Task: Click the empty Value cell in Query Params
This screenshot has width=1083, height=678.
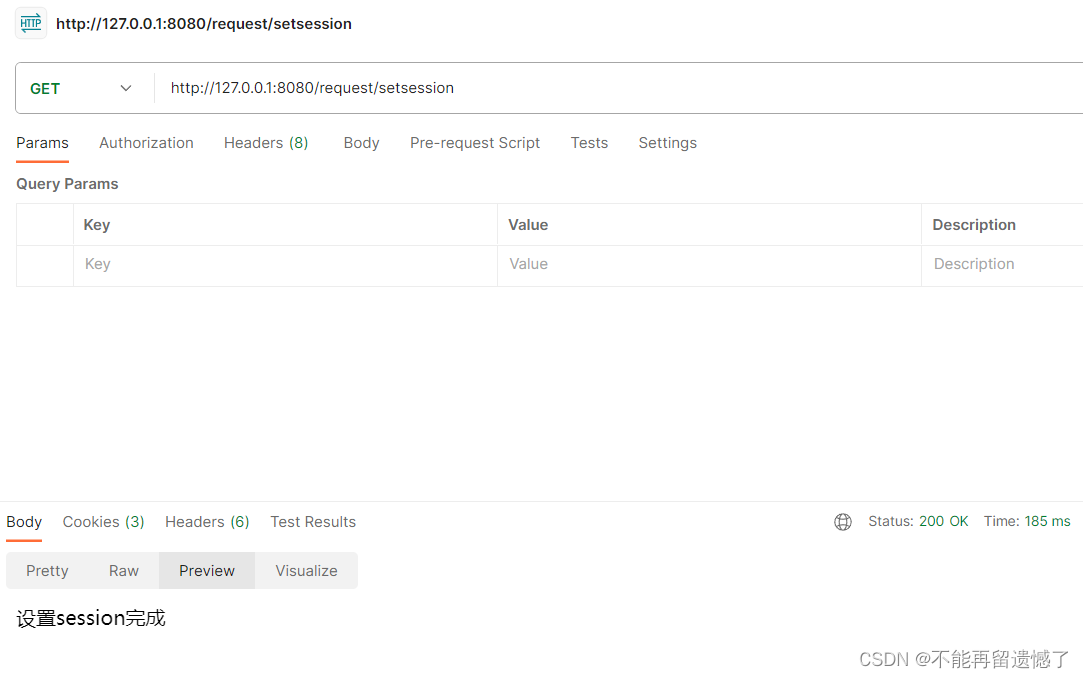Action: [x=709, y=265]
